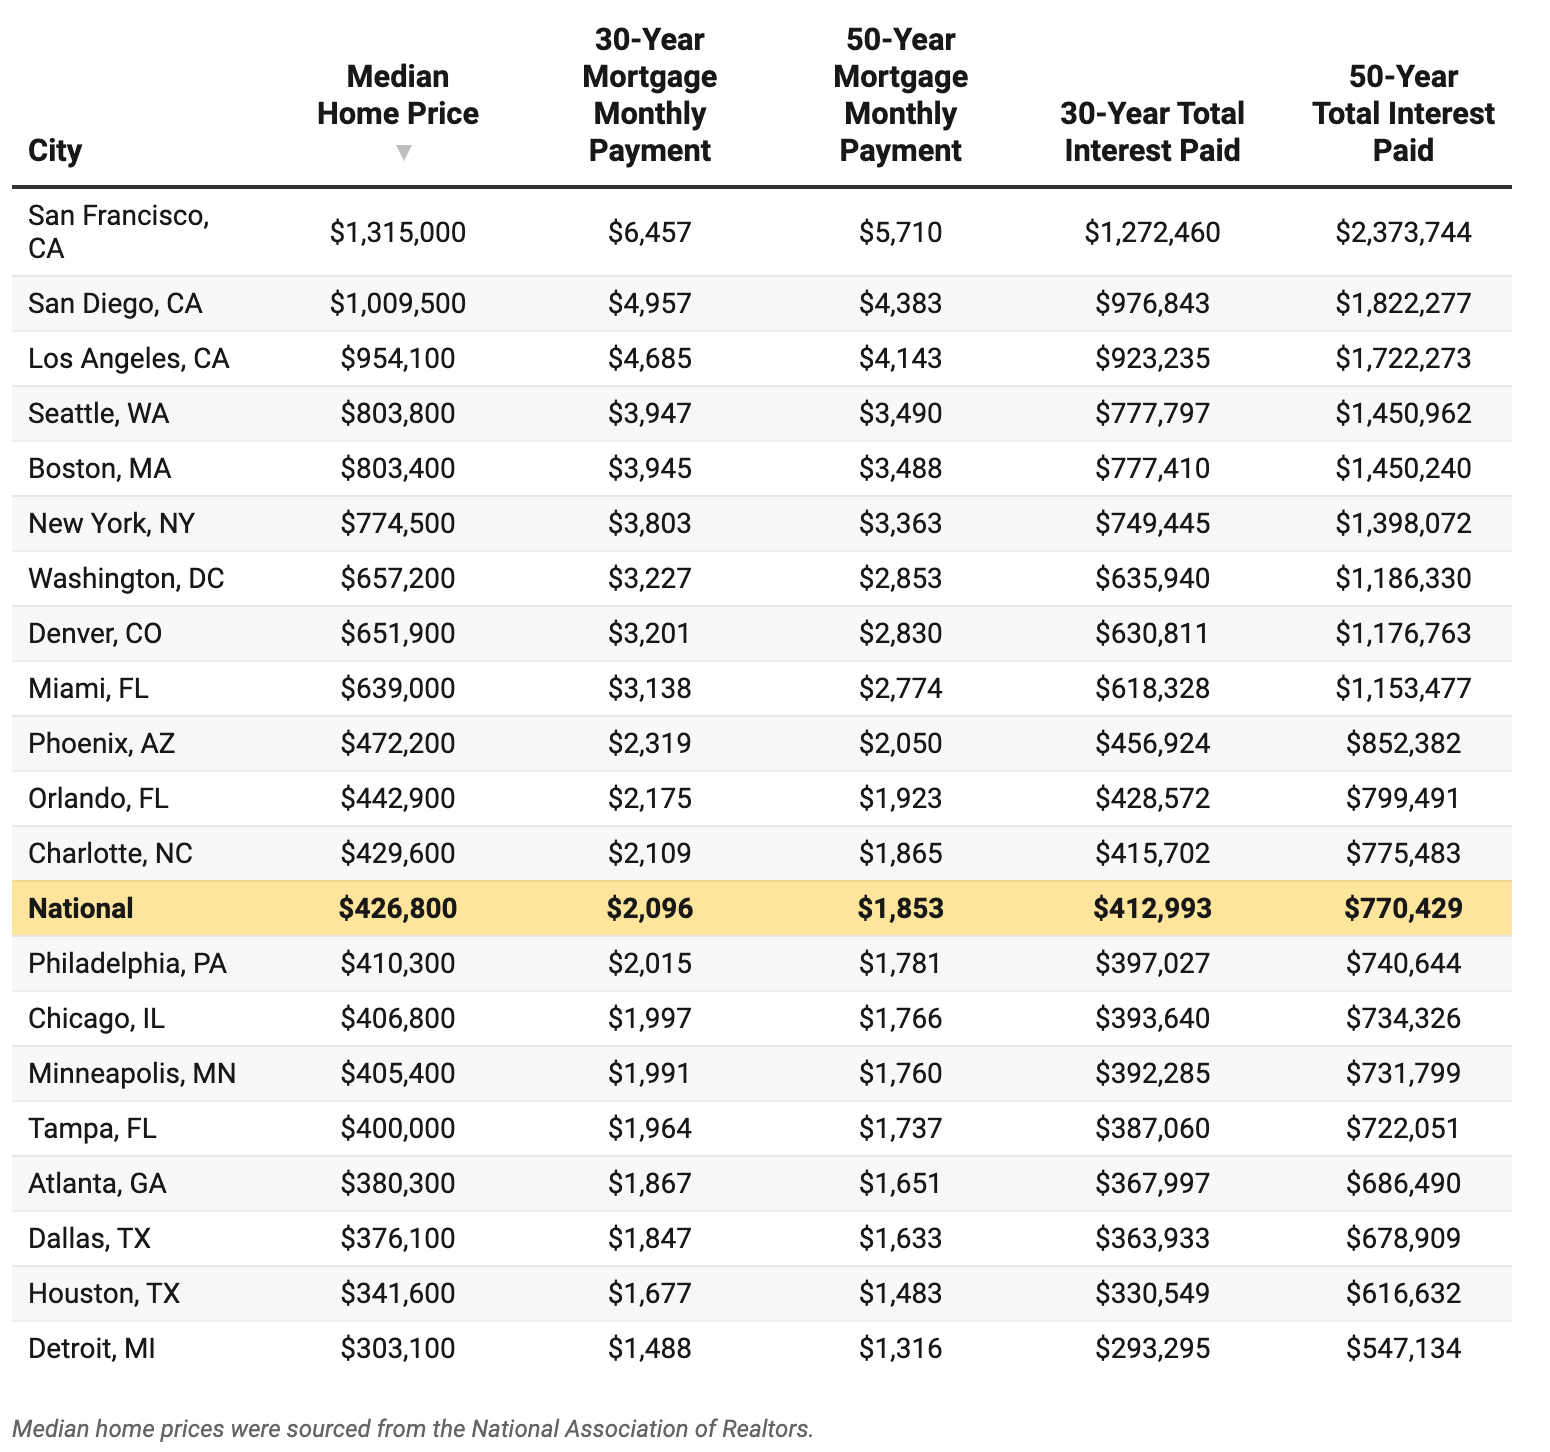Select Houston's $1,483 50-year payment cell
The height and width of the screenshot is (1452, 1550).
point(900,1293)
